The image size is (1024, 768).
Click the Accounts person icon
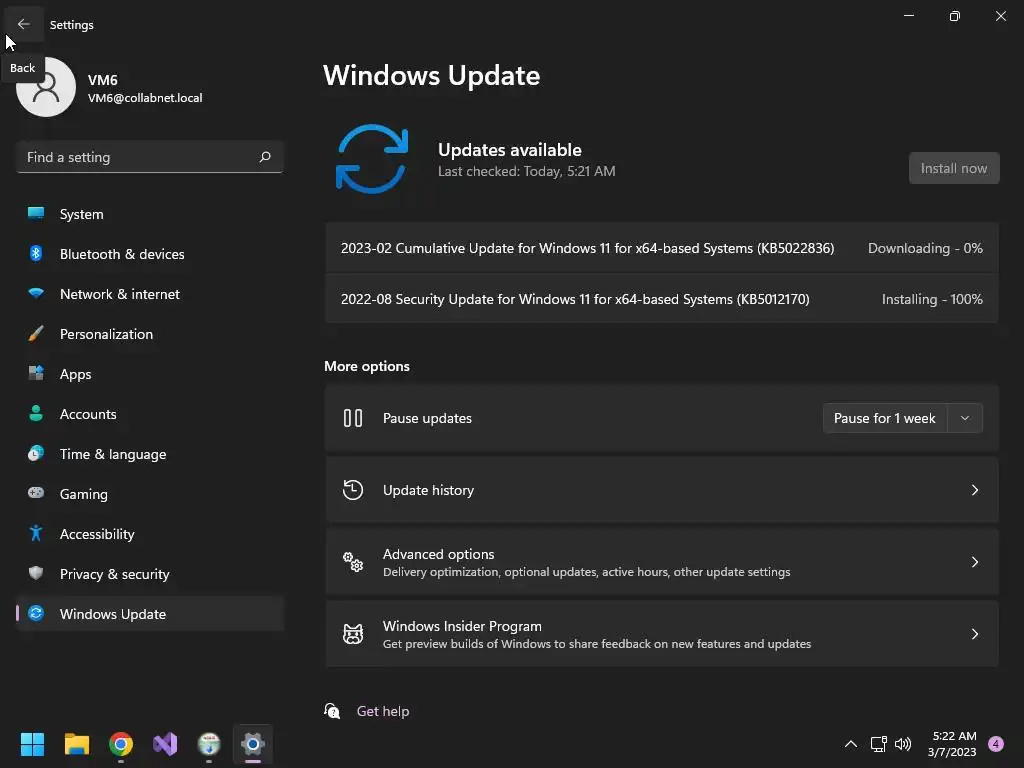[x=36, y=413]
